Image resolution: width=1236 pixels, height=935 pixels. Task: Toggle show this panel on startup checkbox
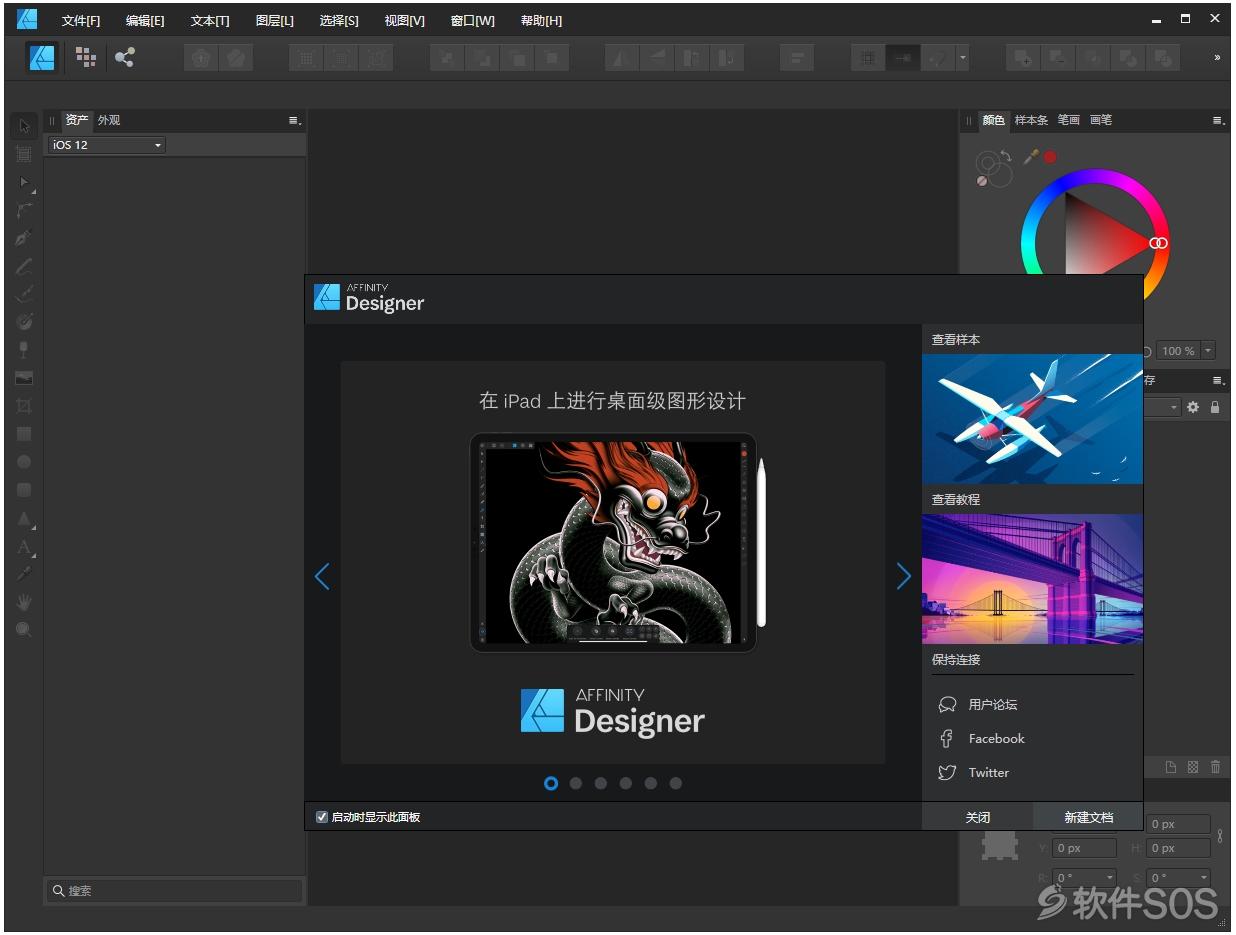(x=322, y=817)
